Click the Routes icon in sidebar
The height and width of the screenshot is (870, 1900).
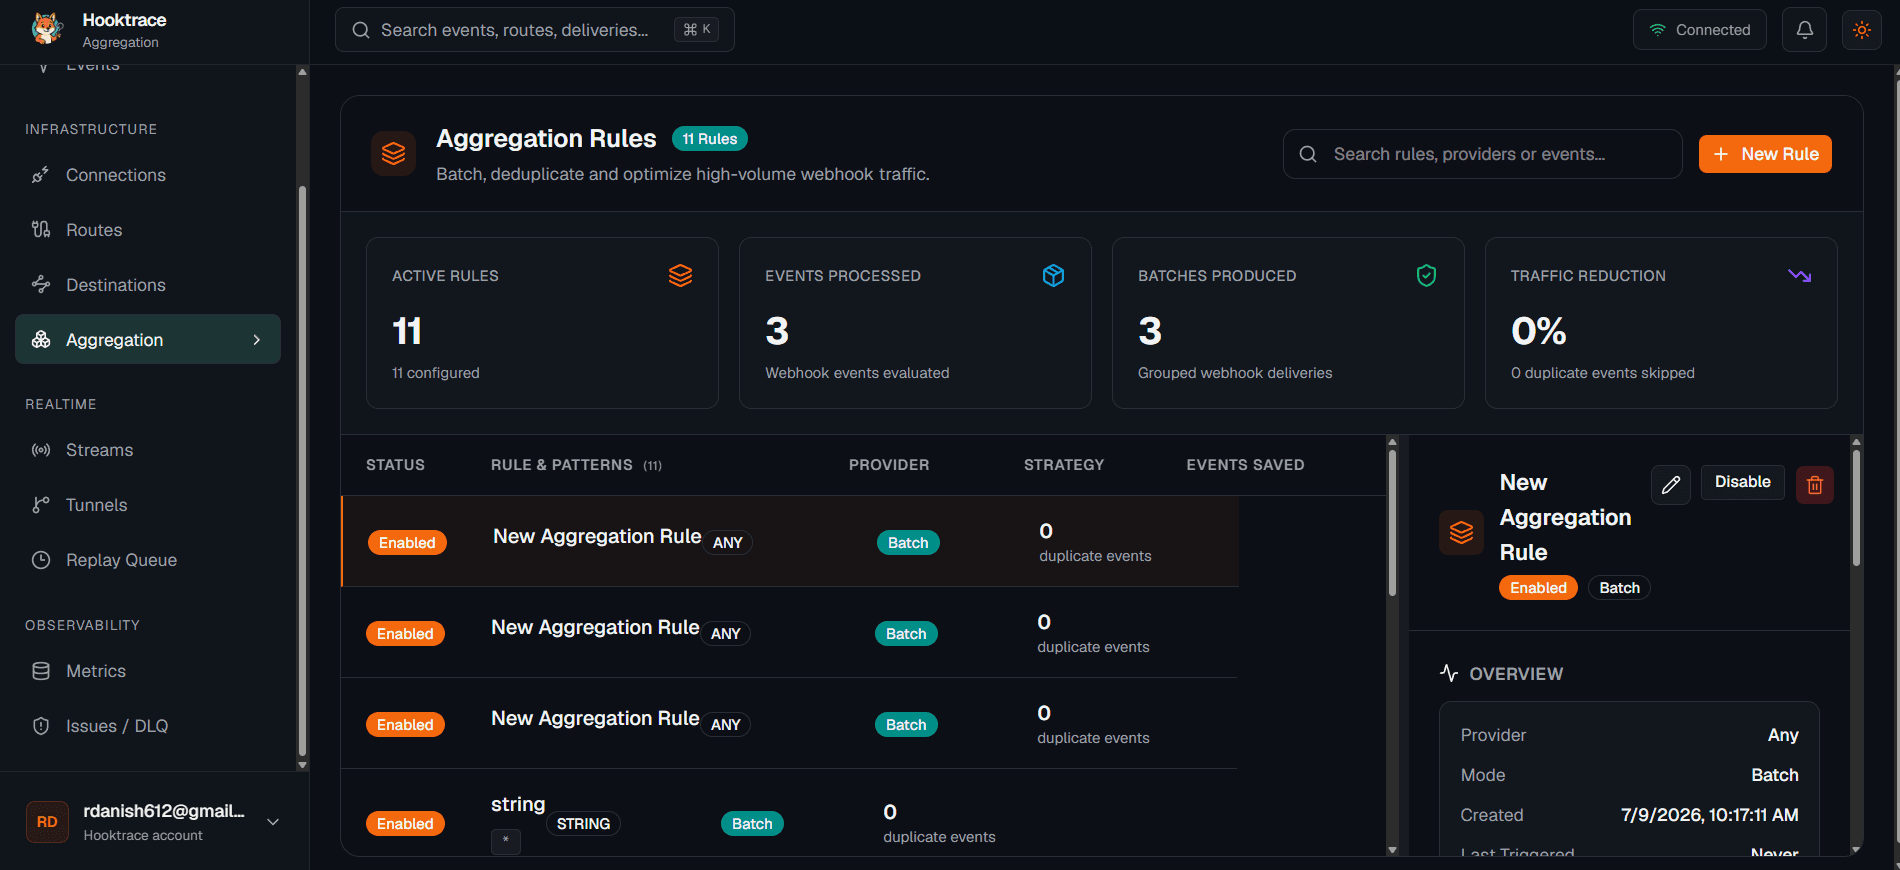(41, 230)
